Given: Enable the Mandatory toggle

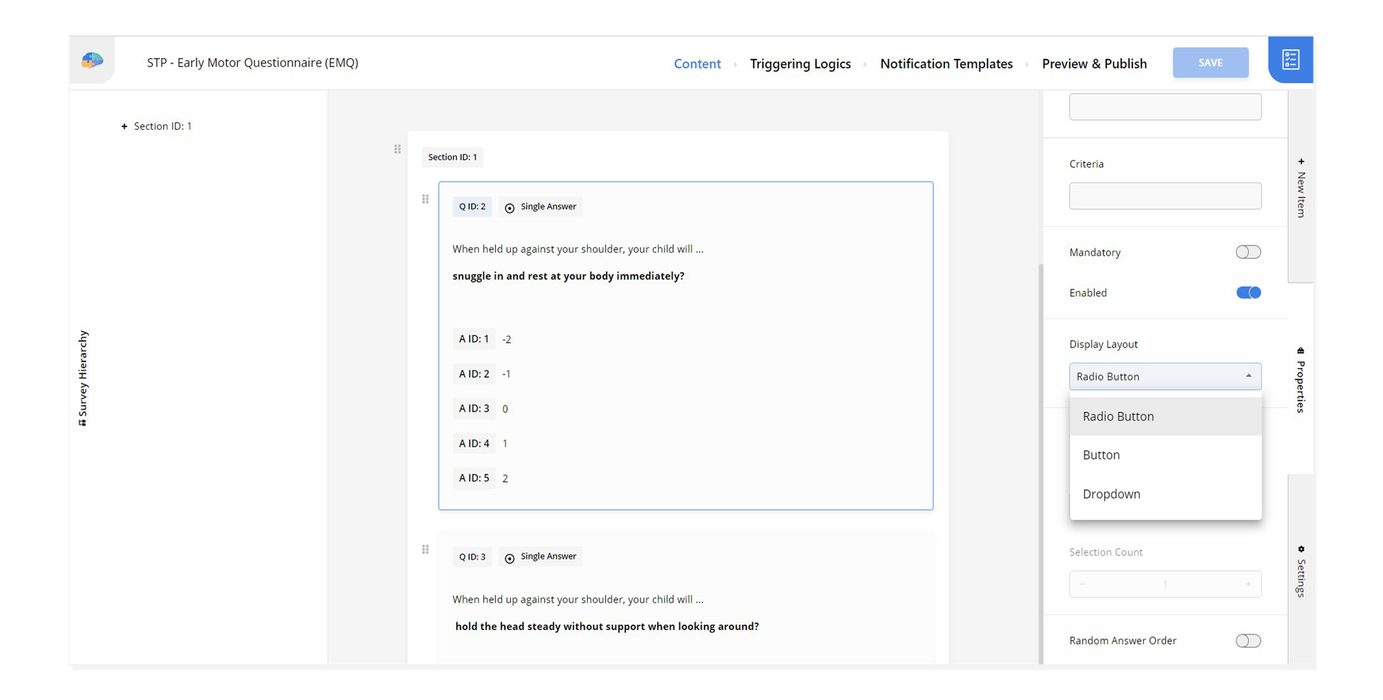Looking at the screenshot, I should [x=1248, y=252].
